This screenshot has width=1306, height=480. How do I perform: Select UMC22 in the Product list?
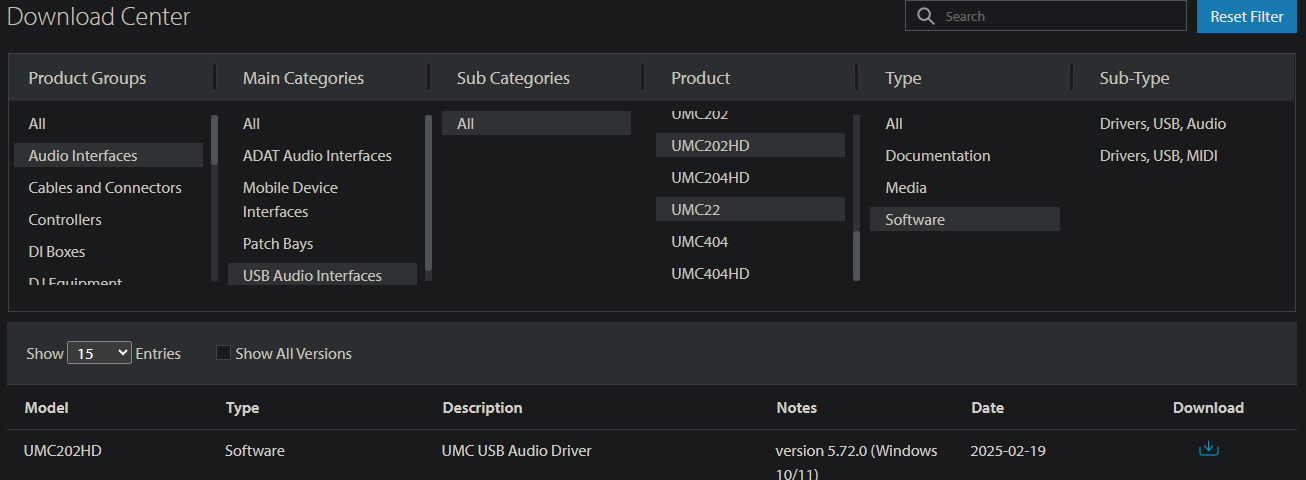pyautogui.click(x=696, y=210)
